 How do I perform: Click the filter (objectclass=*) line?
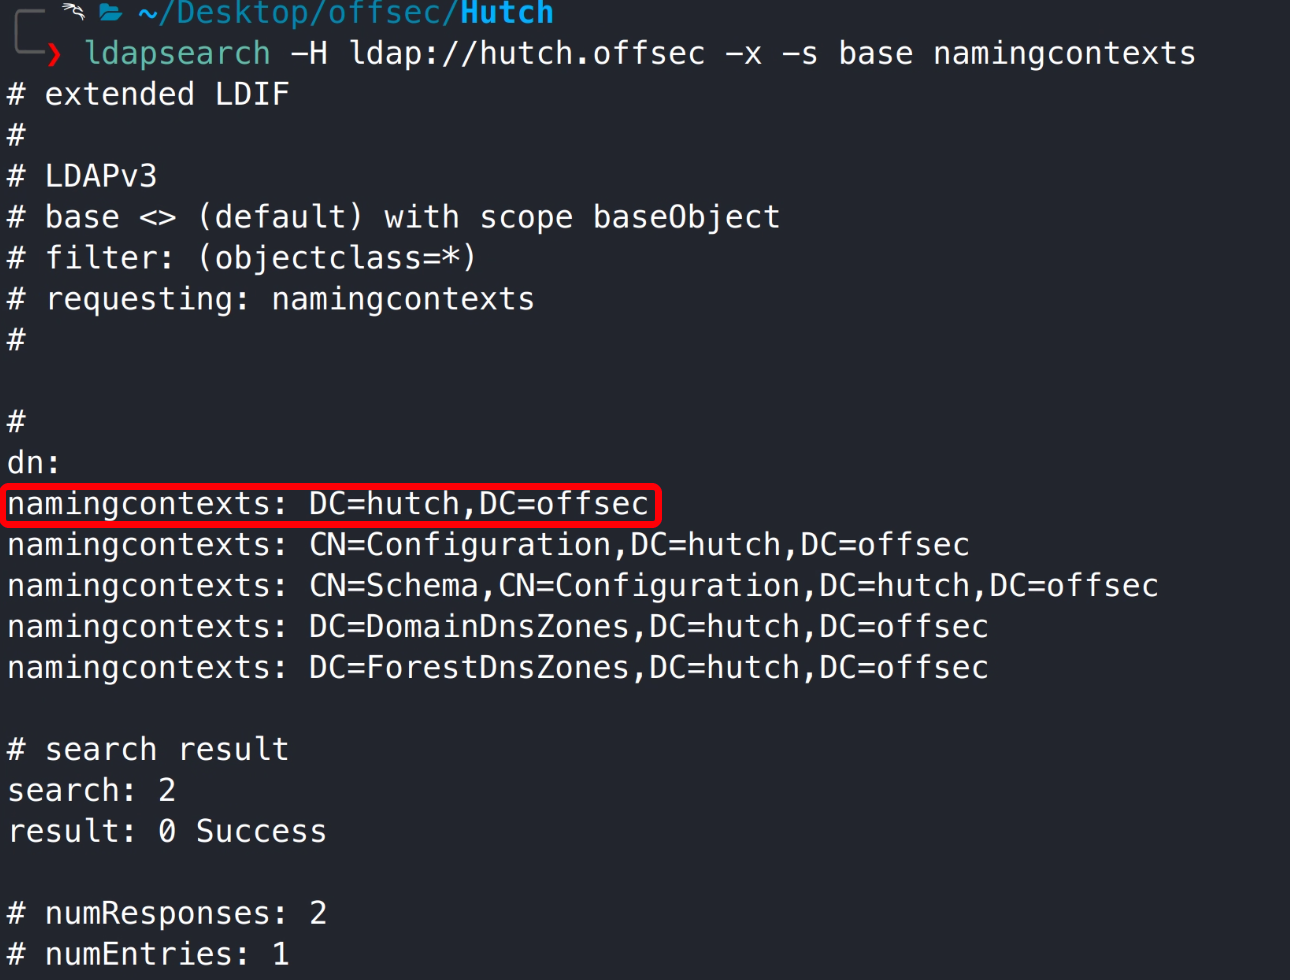click(x=241, y=258)
